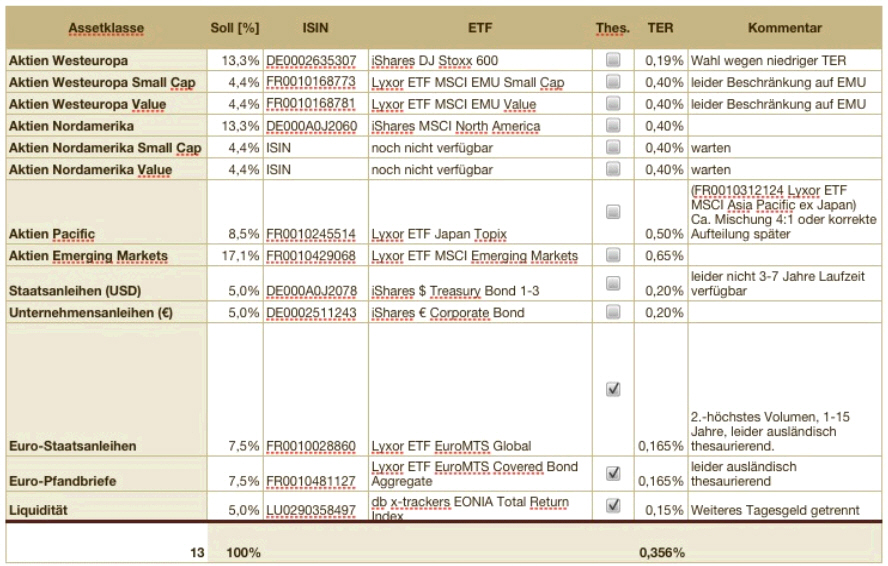Uncheck Thes. box in Liquidität row
The height and width of the screenshot is (566, 888).
[613, 505]
